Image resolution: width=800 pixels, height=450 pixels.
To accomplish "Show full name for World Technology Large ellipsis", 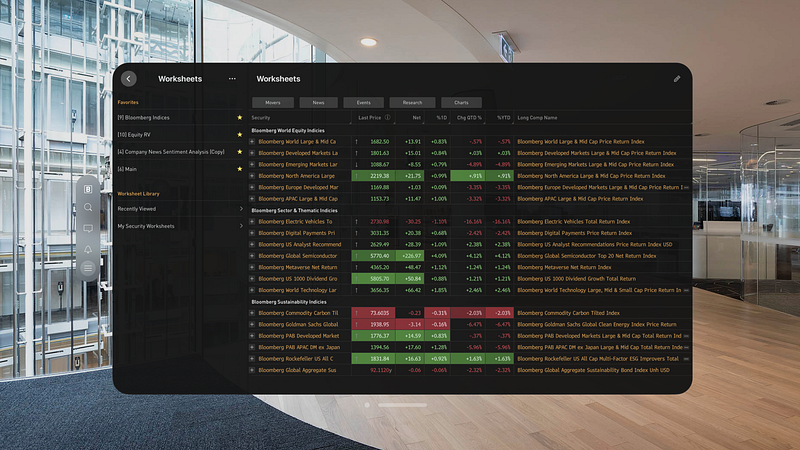I will (686, 290).
